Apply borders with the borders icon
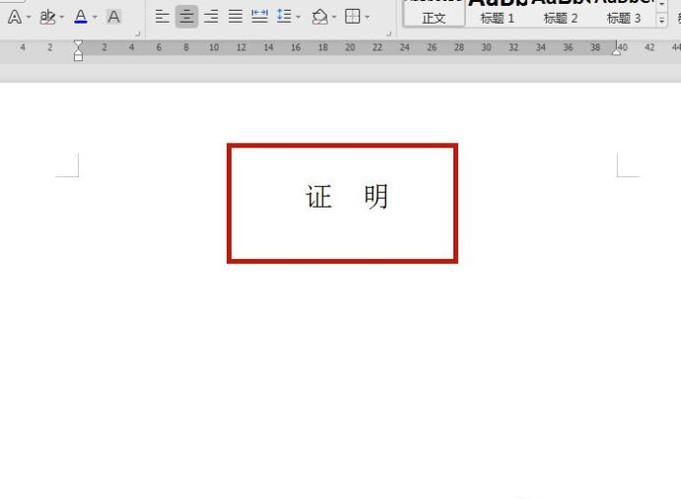Image resolution: width=681 pixels, height=499 pixels. pos(352,17)
